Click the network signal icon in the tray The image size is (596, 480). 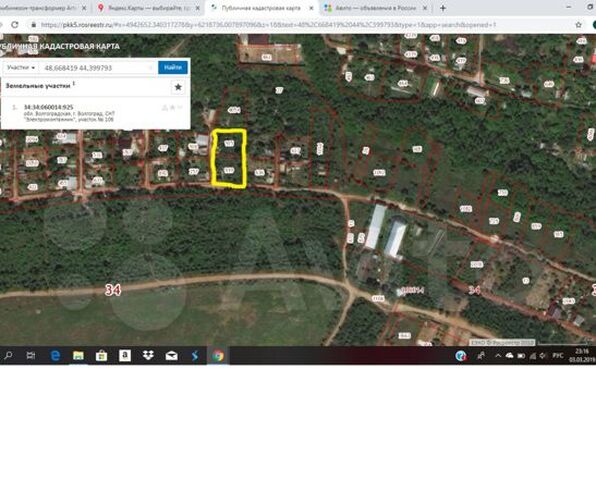(533, 355)
